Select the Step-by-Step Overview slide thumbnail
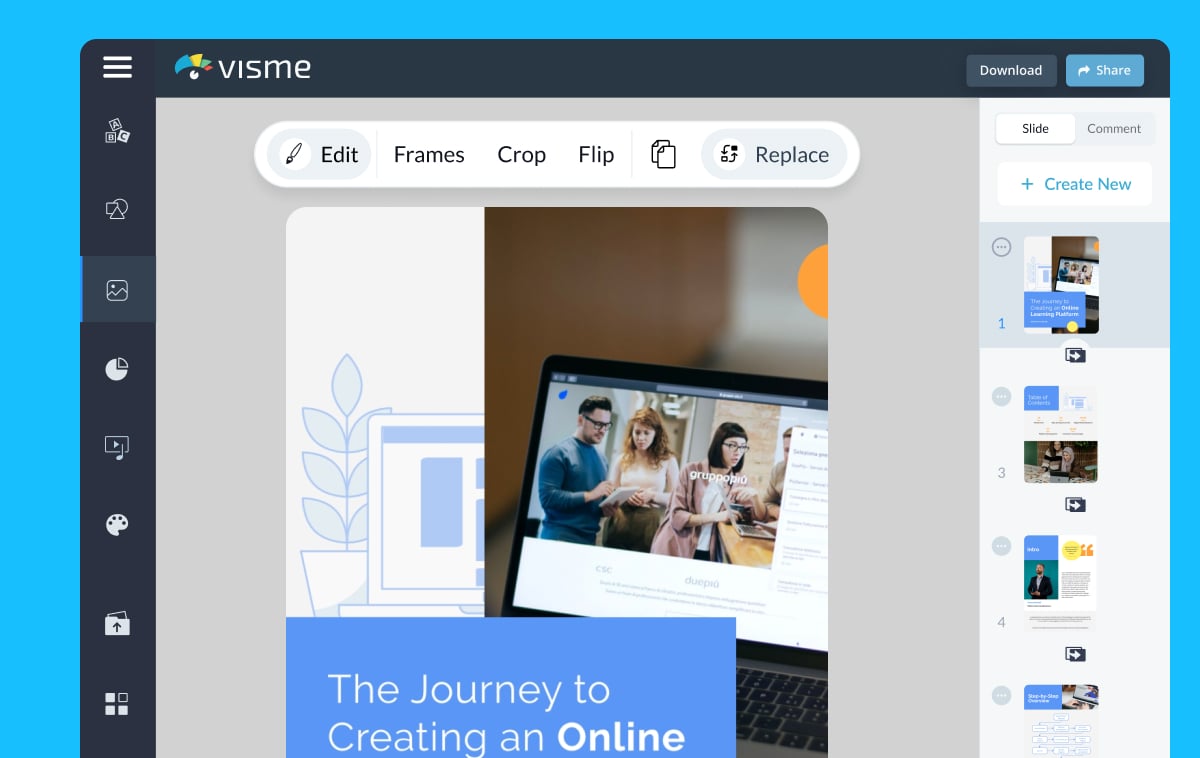The height and width of the screenshot is (758, 1200). point(1061,721)
